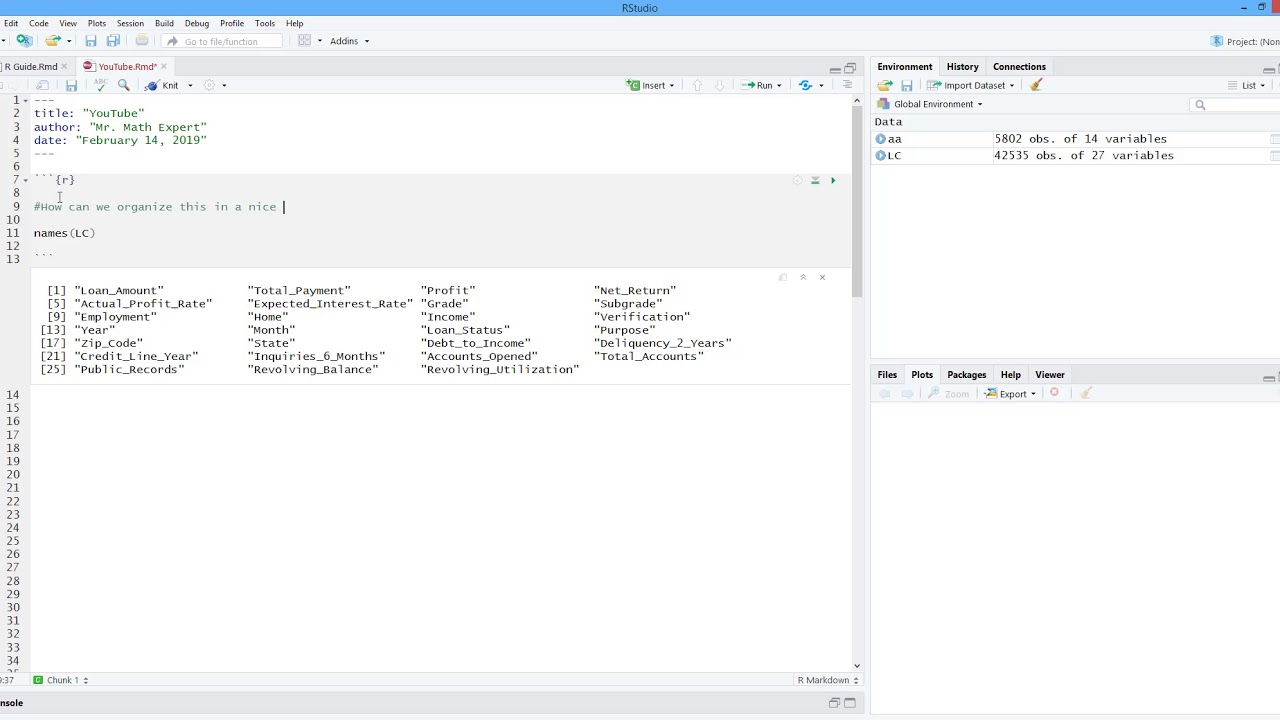Click "42535 obs. of 27 variables" text

coord(1084,156)
